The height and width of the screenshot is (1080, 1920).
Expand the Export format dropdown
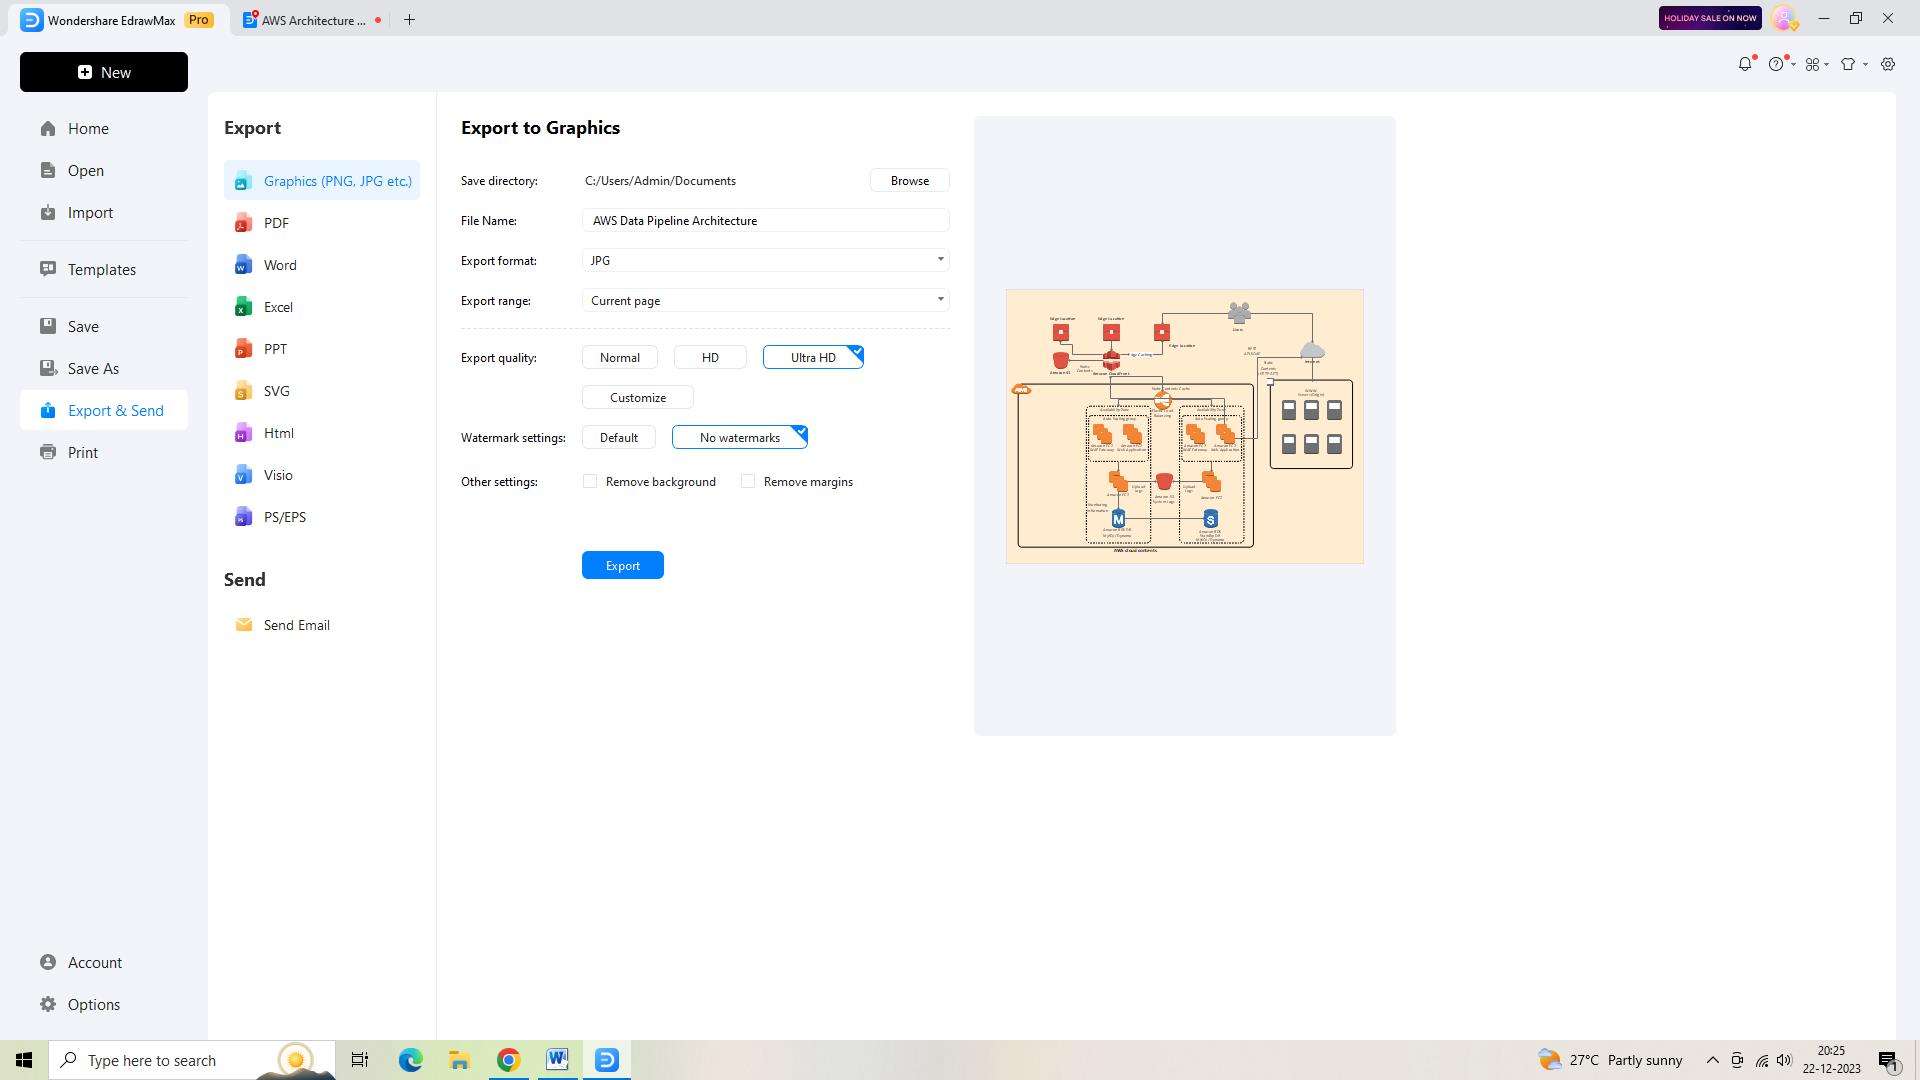(x=940, y=260)
